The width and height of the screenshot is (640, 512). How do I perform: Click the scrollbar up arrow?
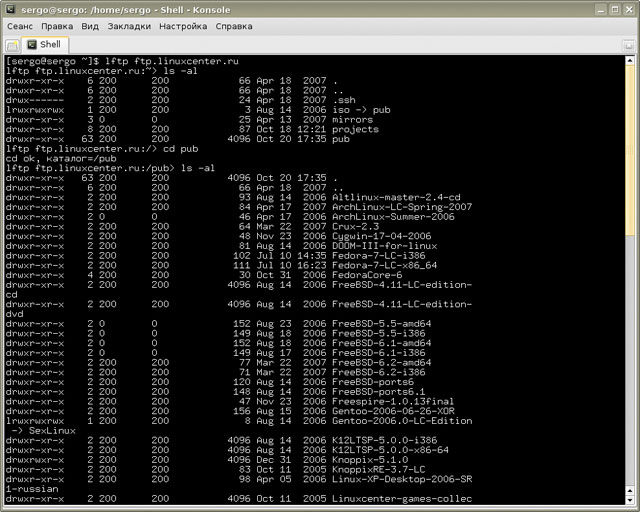[630, 61]
